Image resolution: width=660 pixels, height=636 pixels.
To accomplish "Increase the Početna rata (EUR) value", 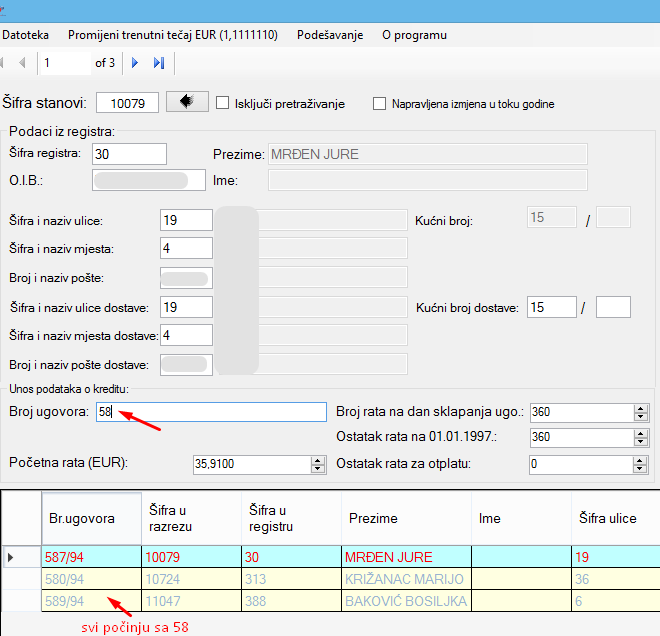I will pos(319,460).
